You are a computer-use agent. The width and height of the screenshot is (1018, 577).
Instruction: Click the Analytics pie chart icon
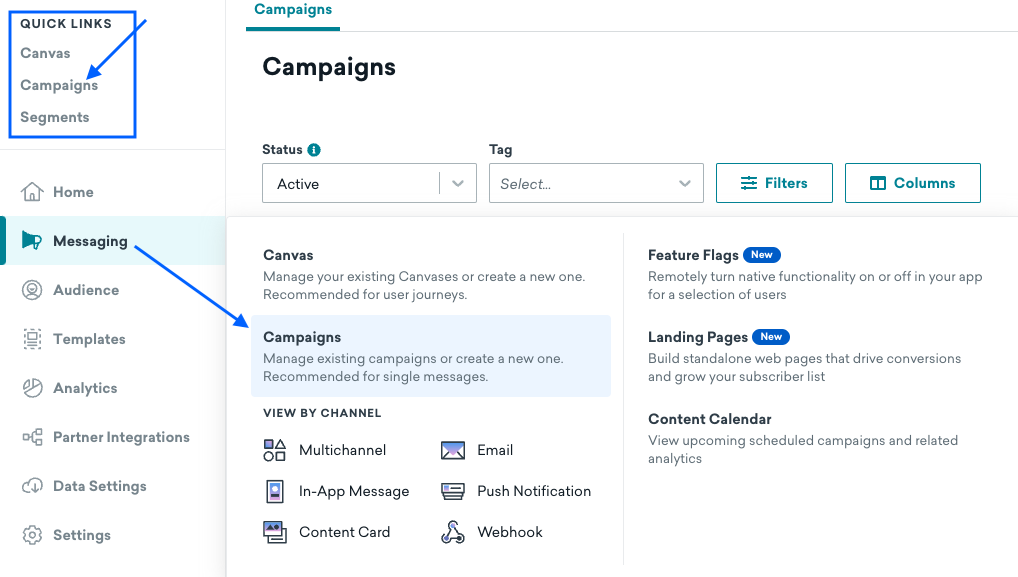click(33, 388)
